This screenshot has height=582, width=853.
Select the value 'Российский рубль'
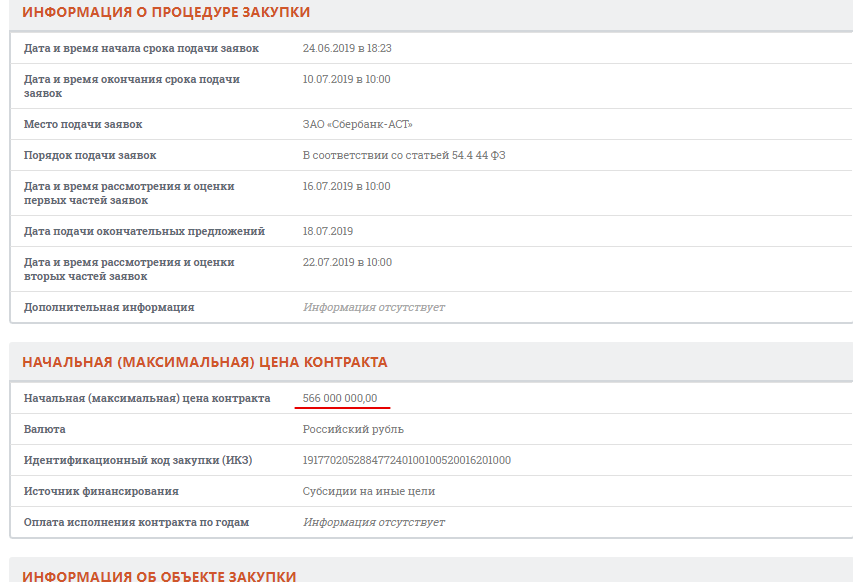coord(353,430)
